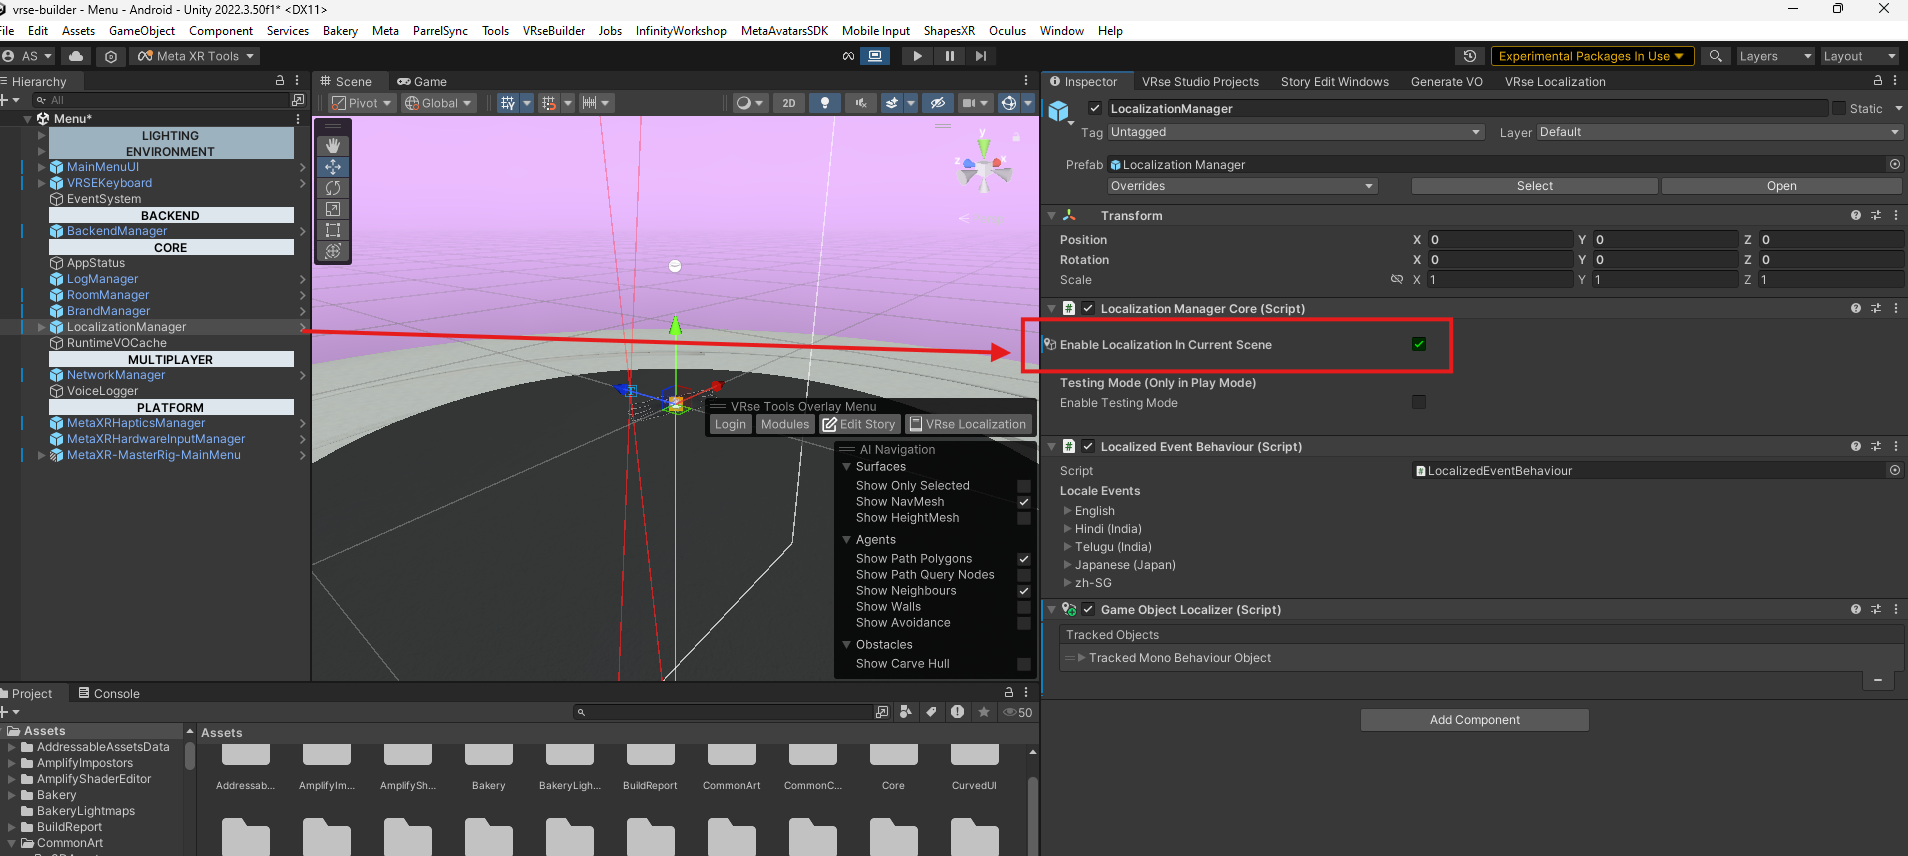Open the Undo History icon
Screen dimensions: 1908x856
pyautogui.click(x=1469, y=56)
